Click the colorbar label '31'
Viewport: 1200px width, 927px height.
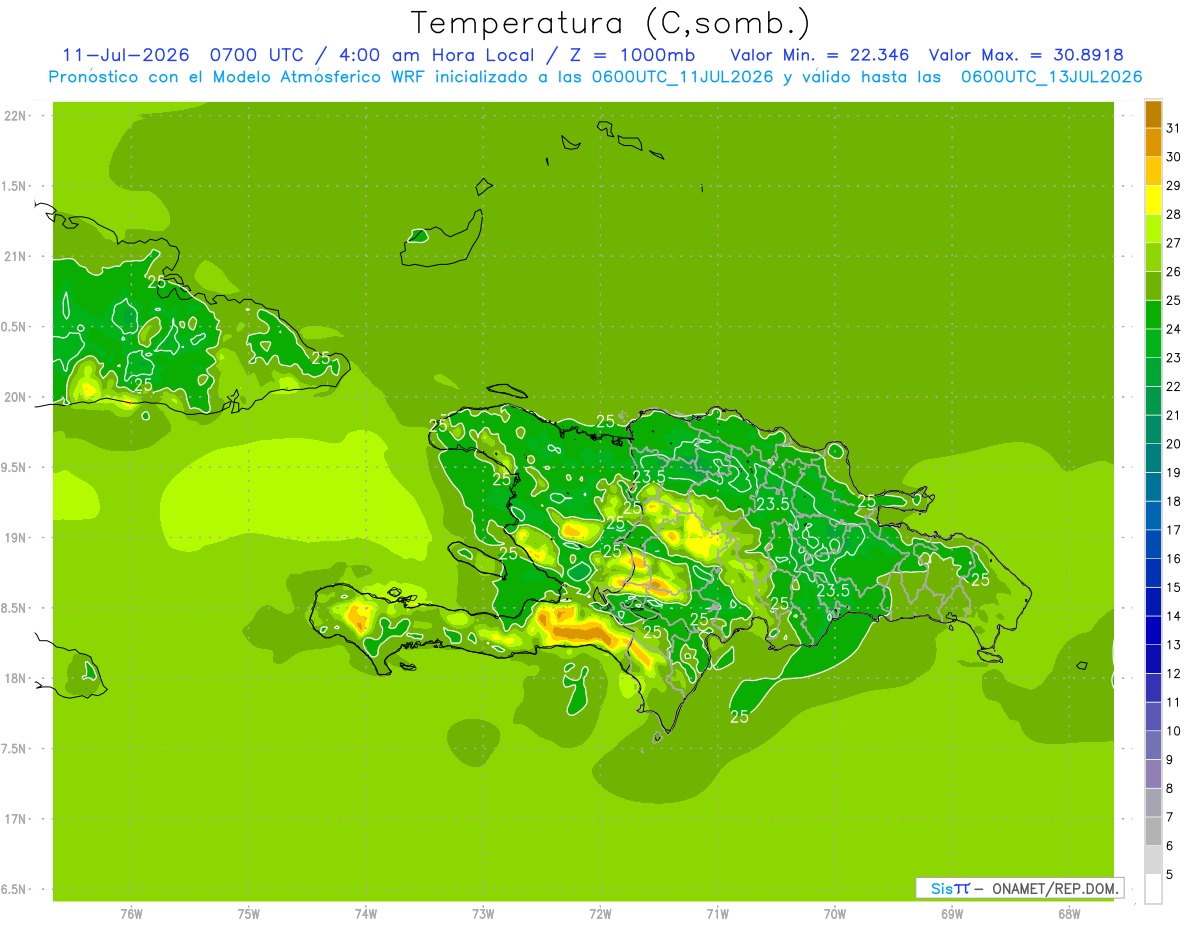coord(1174,128)
